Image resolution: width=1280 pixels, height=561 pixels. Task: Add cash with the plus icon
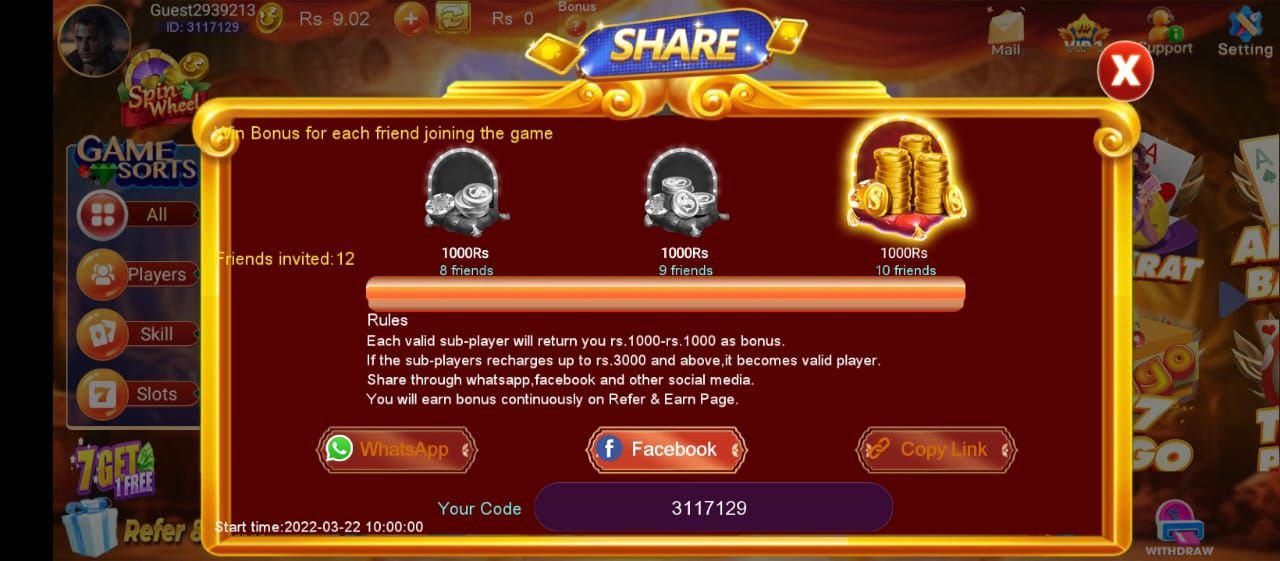pyautogui.click(x=411, y=18)
